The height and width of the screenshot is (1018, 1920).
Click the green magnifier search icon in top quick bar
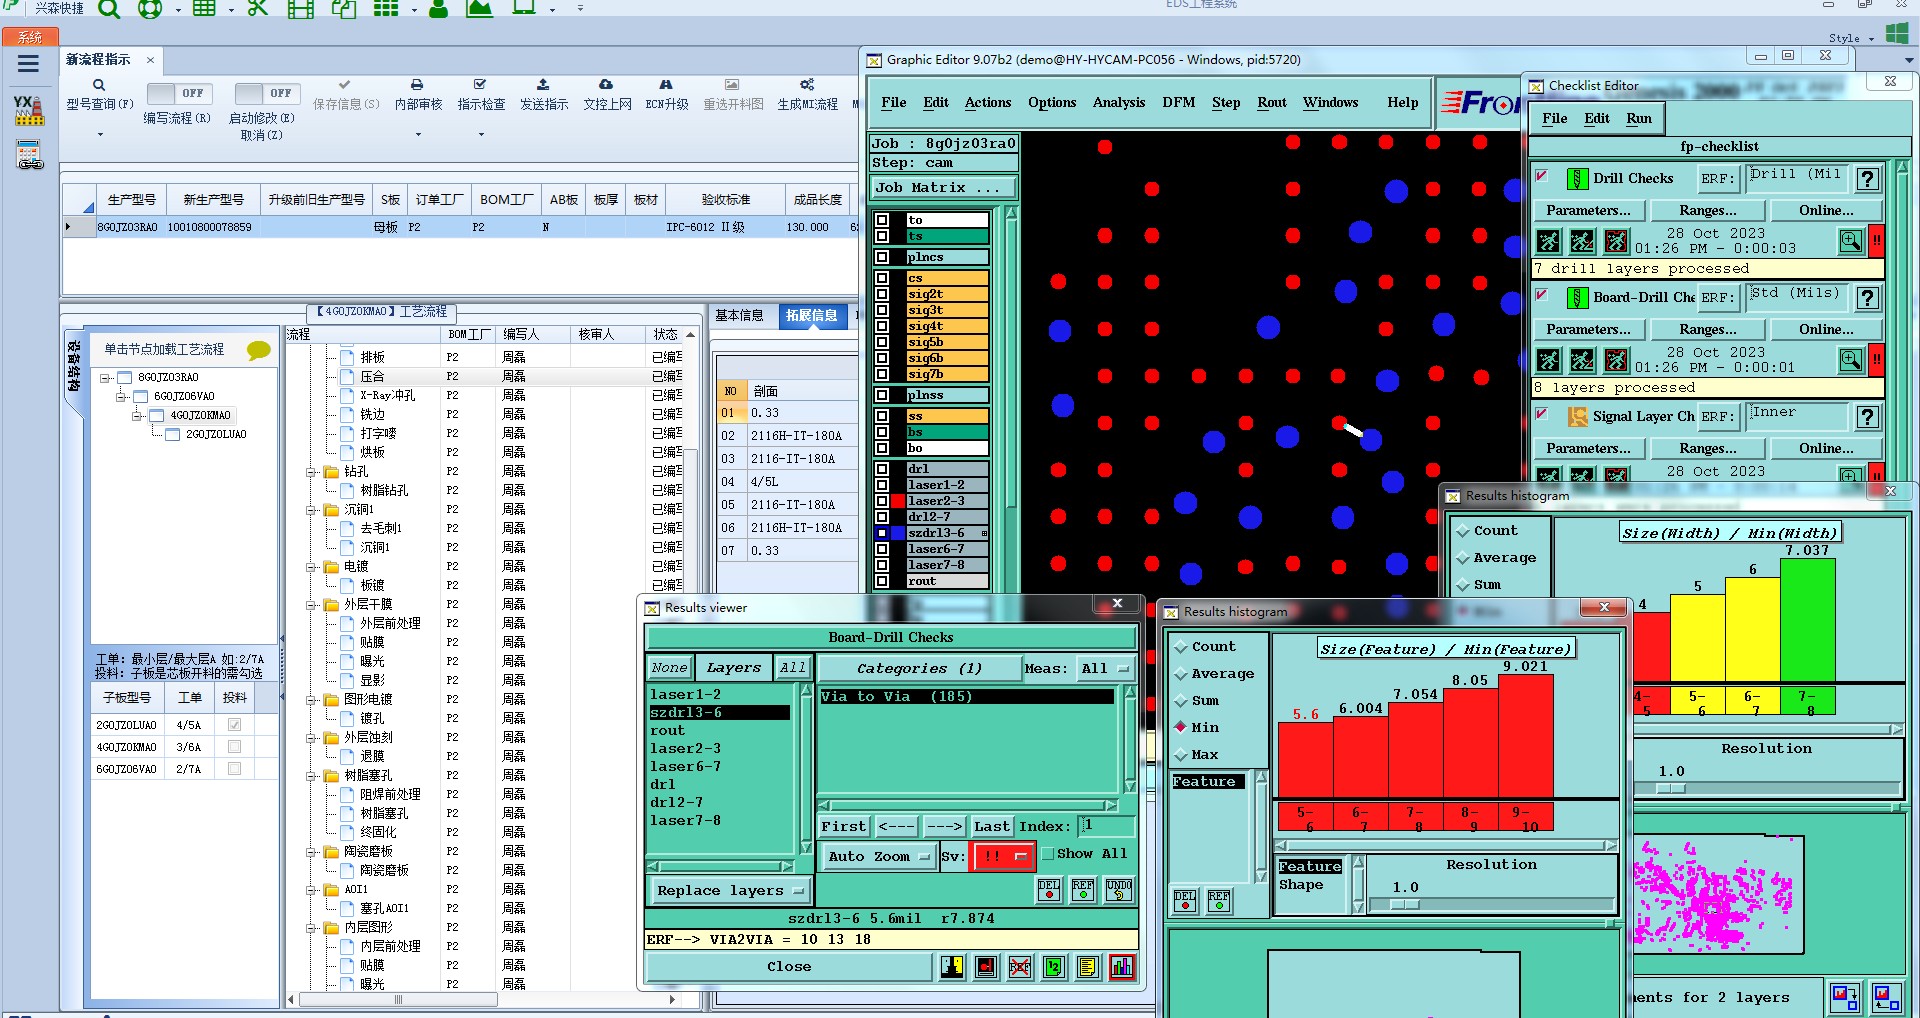[109, 9]
